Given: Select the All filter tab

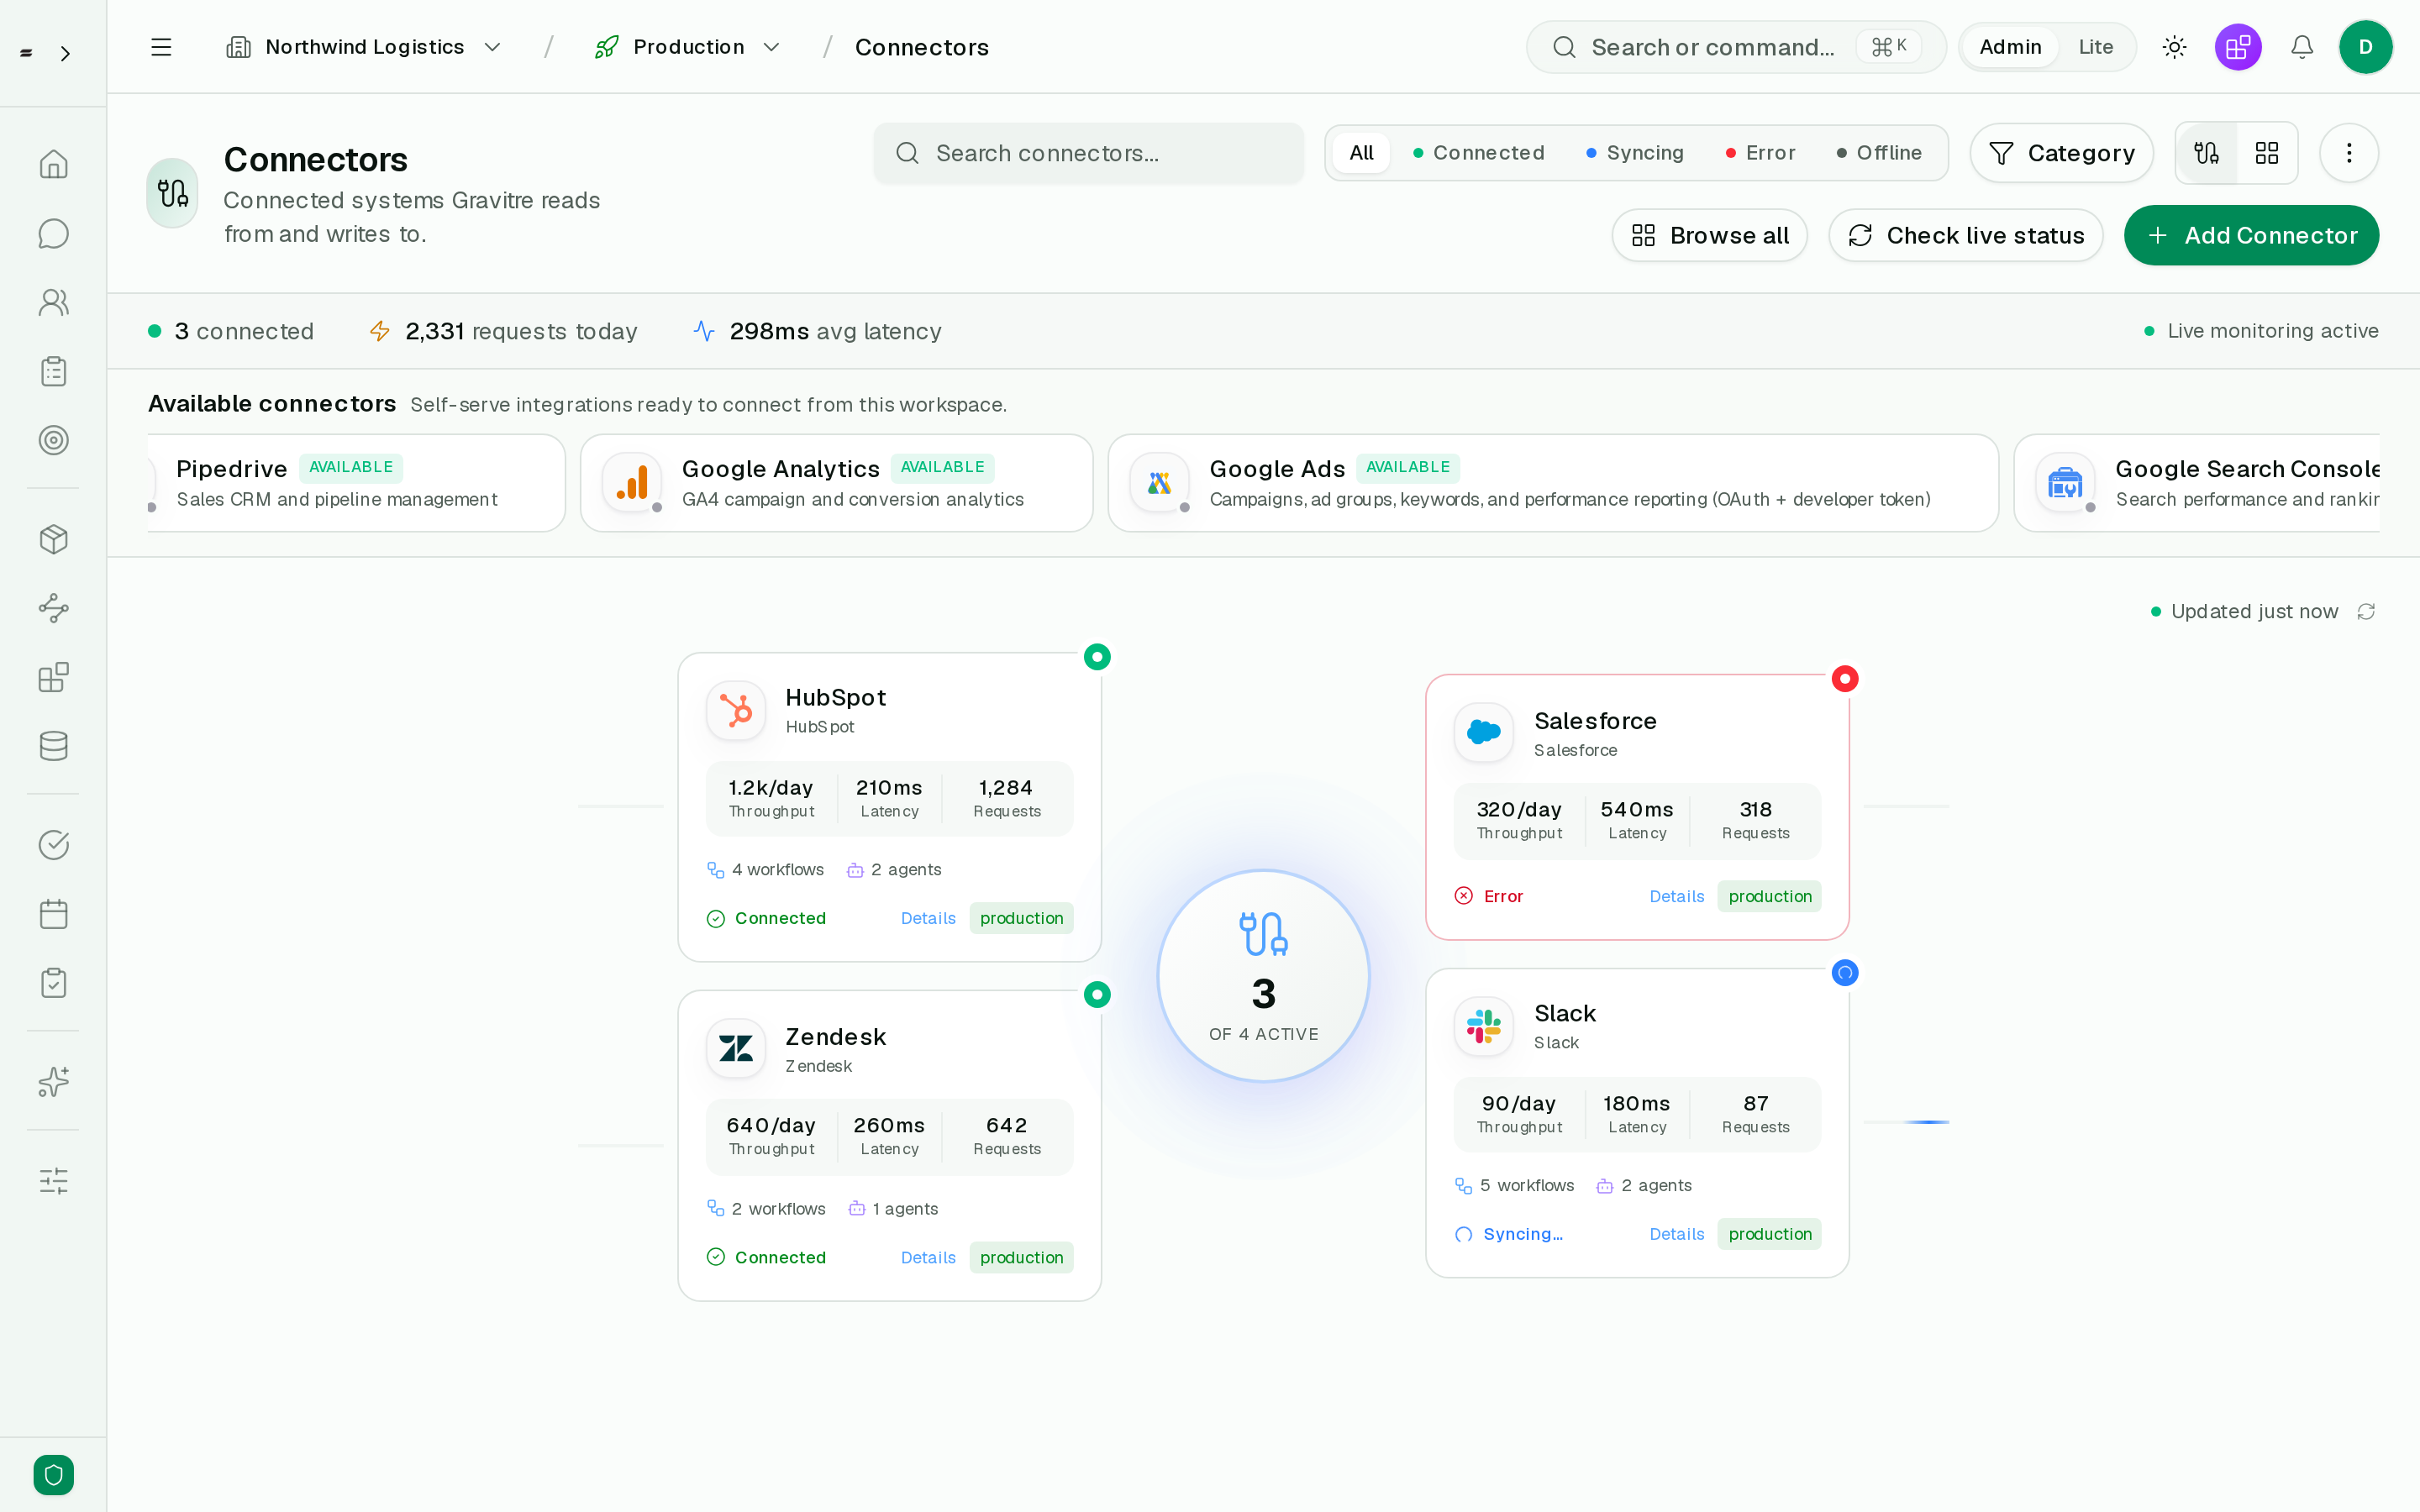Looking at the screenshot, I should tap(1361, 153).
